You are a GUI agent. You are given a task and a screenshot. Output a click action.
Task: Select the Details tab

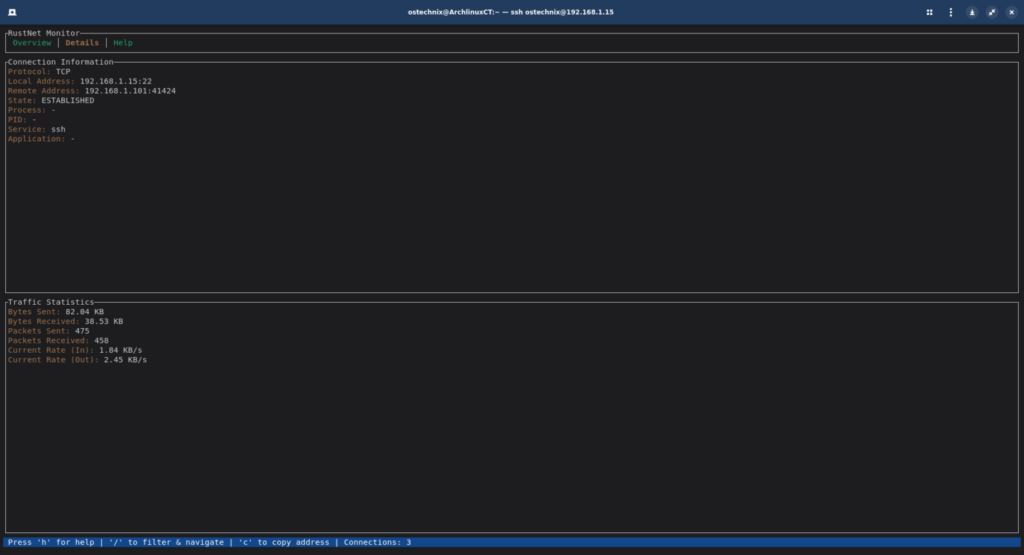click(82, 43)
